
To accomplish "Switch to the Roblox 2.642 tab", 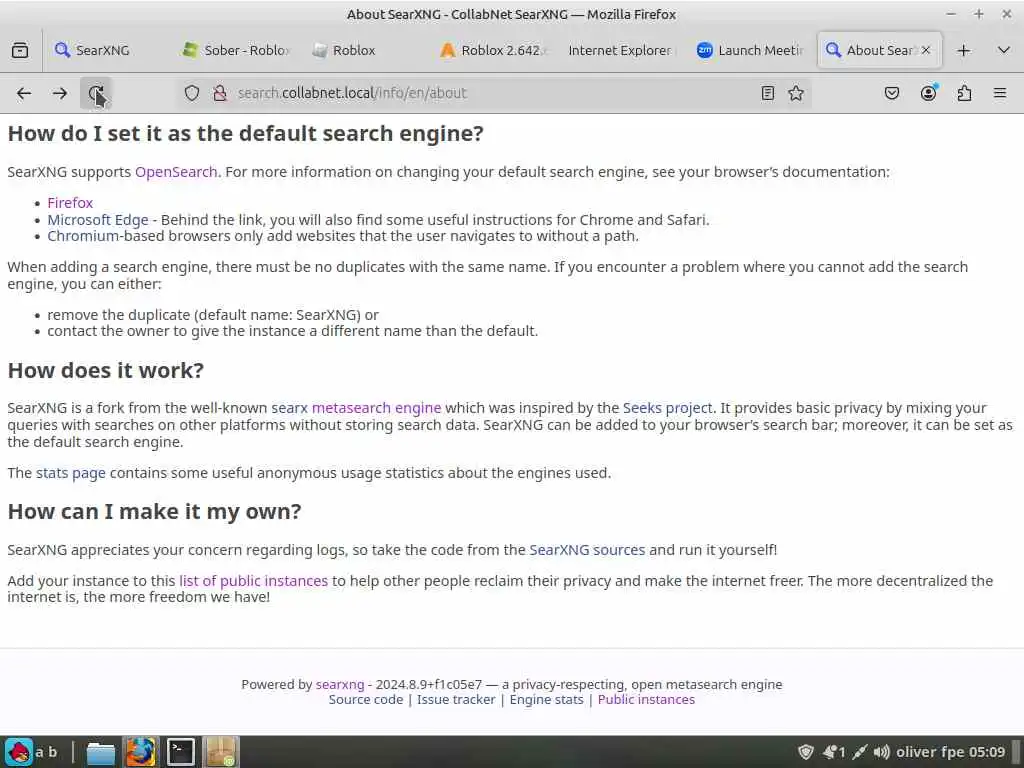I will [494, 50].
